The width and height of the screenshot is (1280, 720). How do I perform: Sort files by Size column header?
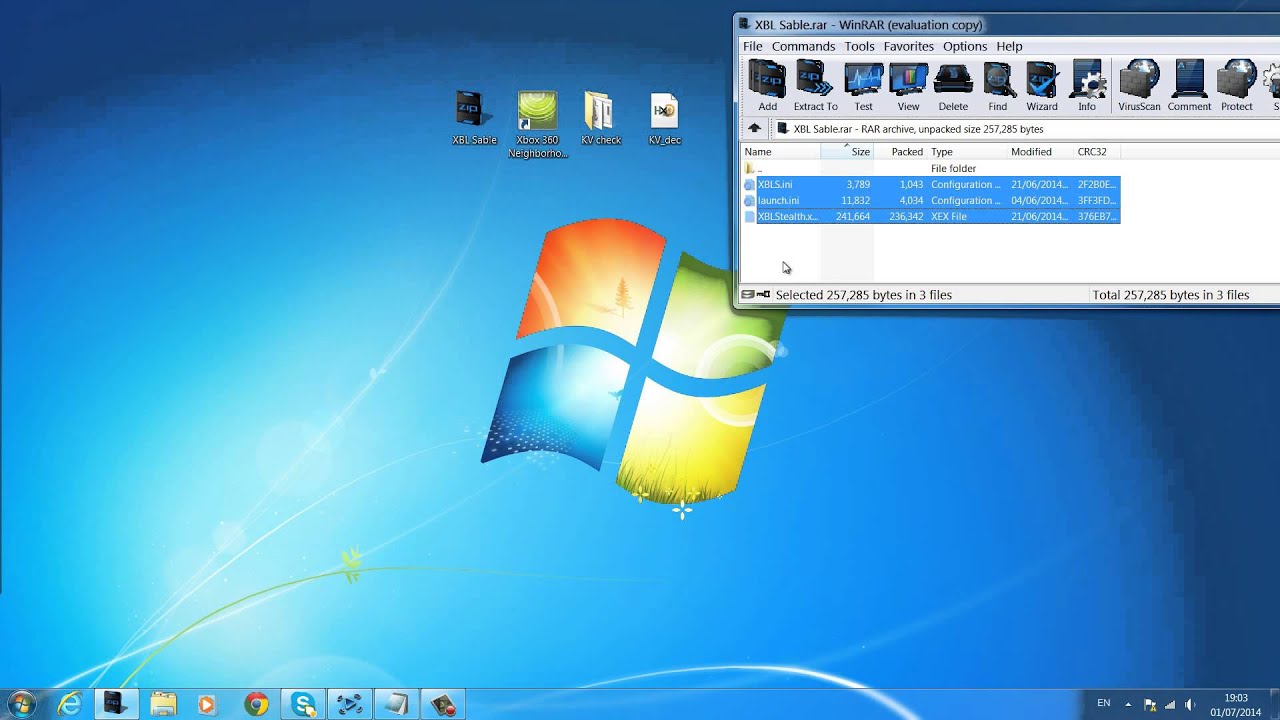click(x=847, y=152)
